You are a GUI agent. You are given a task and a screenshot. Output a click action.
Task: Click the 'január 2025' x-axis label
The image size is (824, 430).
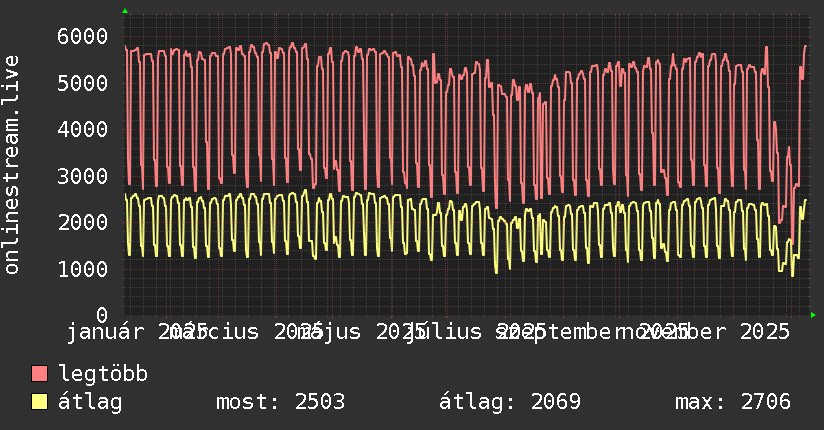[x=138, y=332]
